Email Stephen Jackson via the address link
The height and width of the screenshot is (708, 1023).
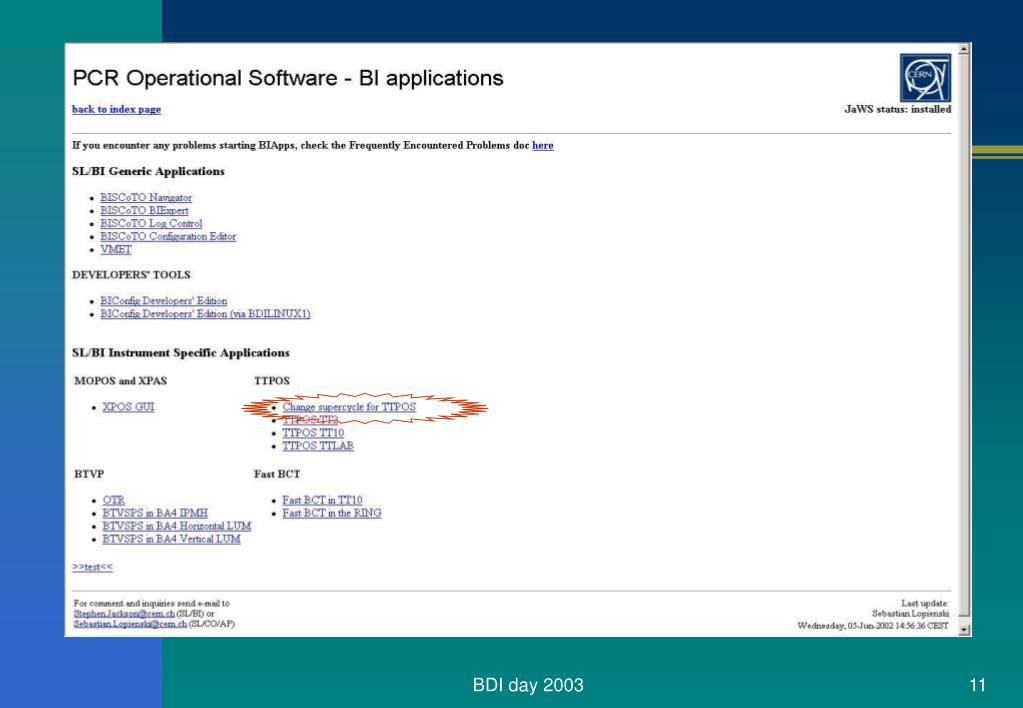click(x=123, y=613)
